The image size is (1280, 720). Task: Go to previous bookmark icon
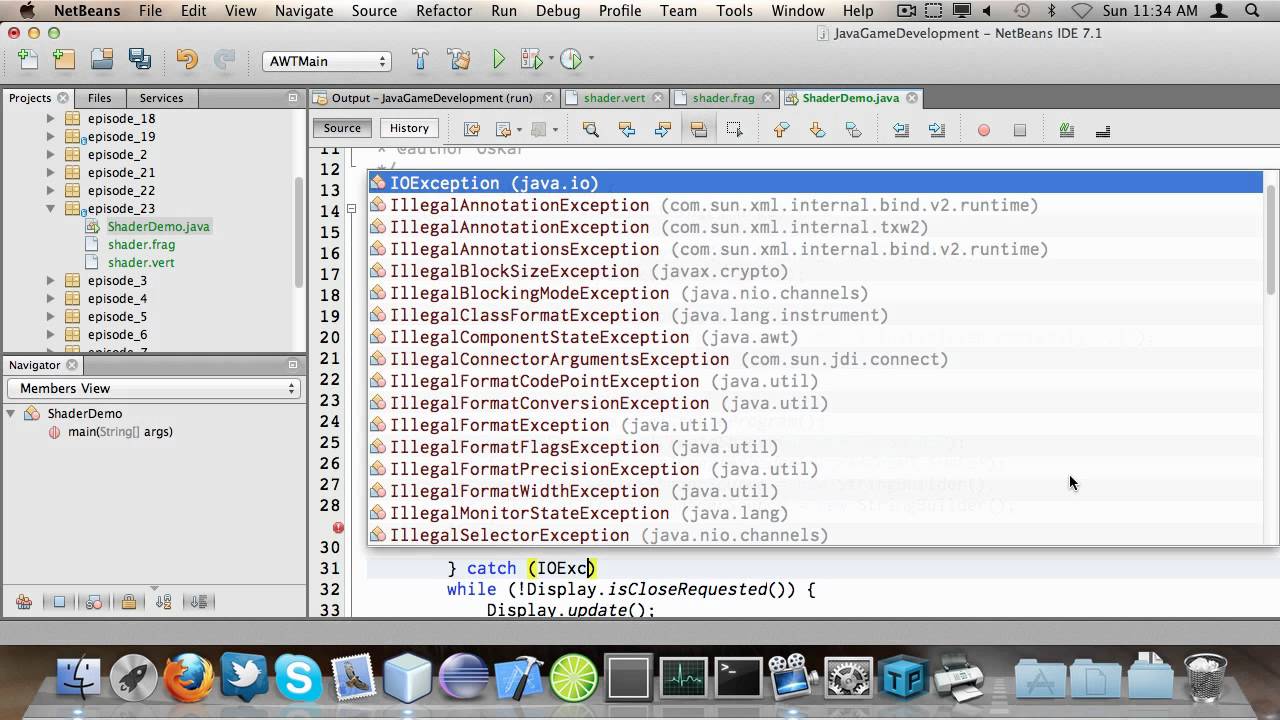[x=781, y=130]
